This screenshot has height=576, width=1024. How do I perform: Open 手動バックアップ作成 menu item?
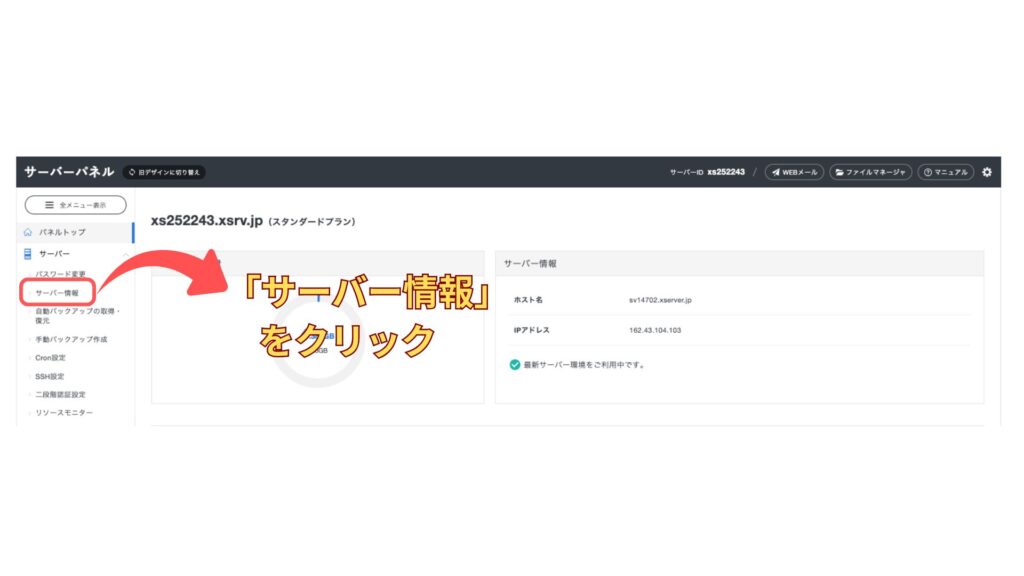[71, 340]
